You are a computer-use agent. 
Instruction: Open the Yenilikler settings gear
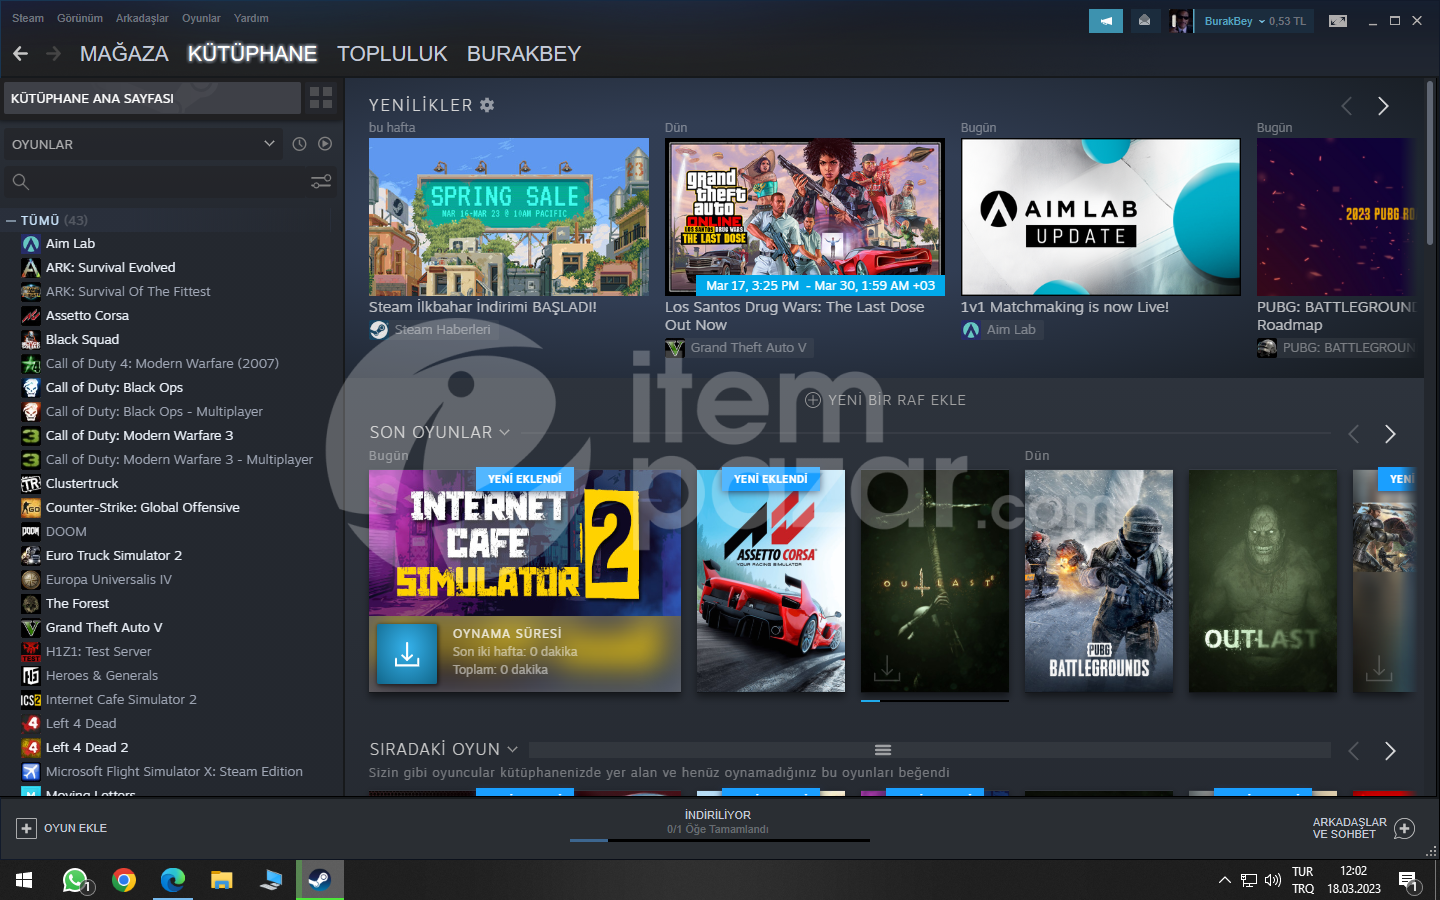tap(487, 105)
